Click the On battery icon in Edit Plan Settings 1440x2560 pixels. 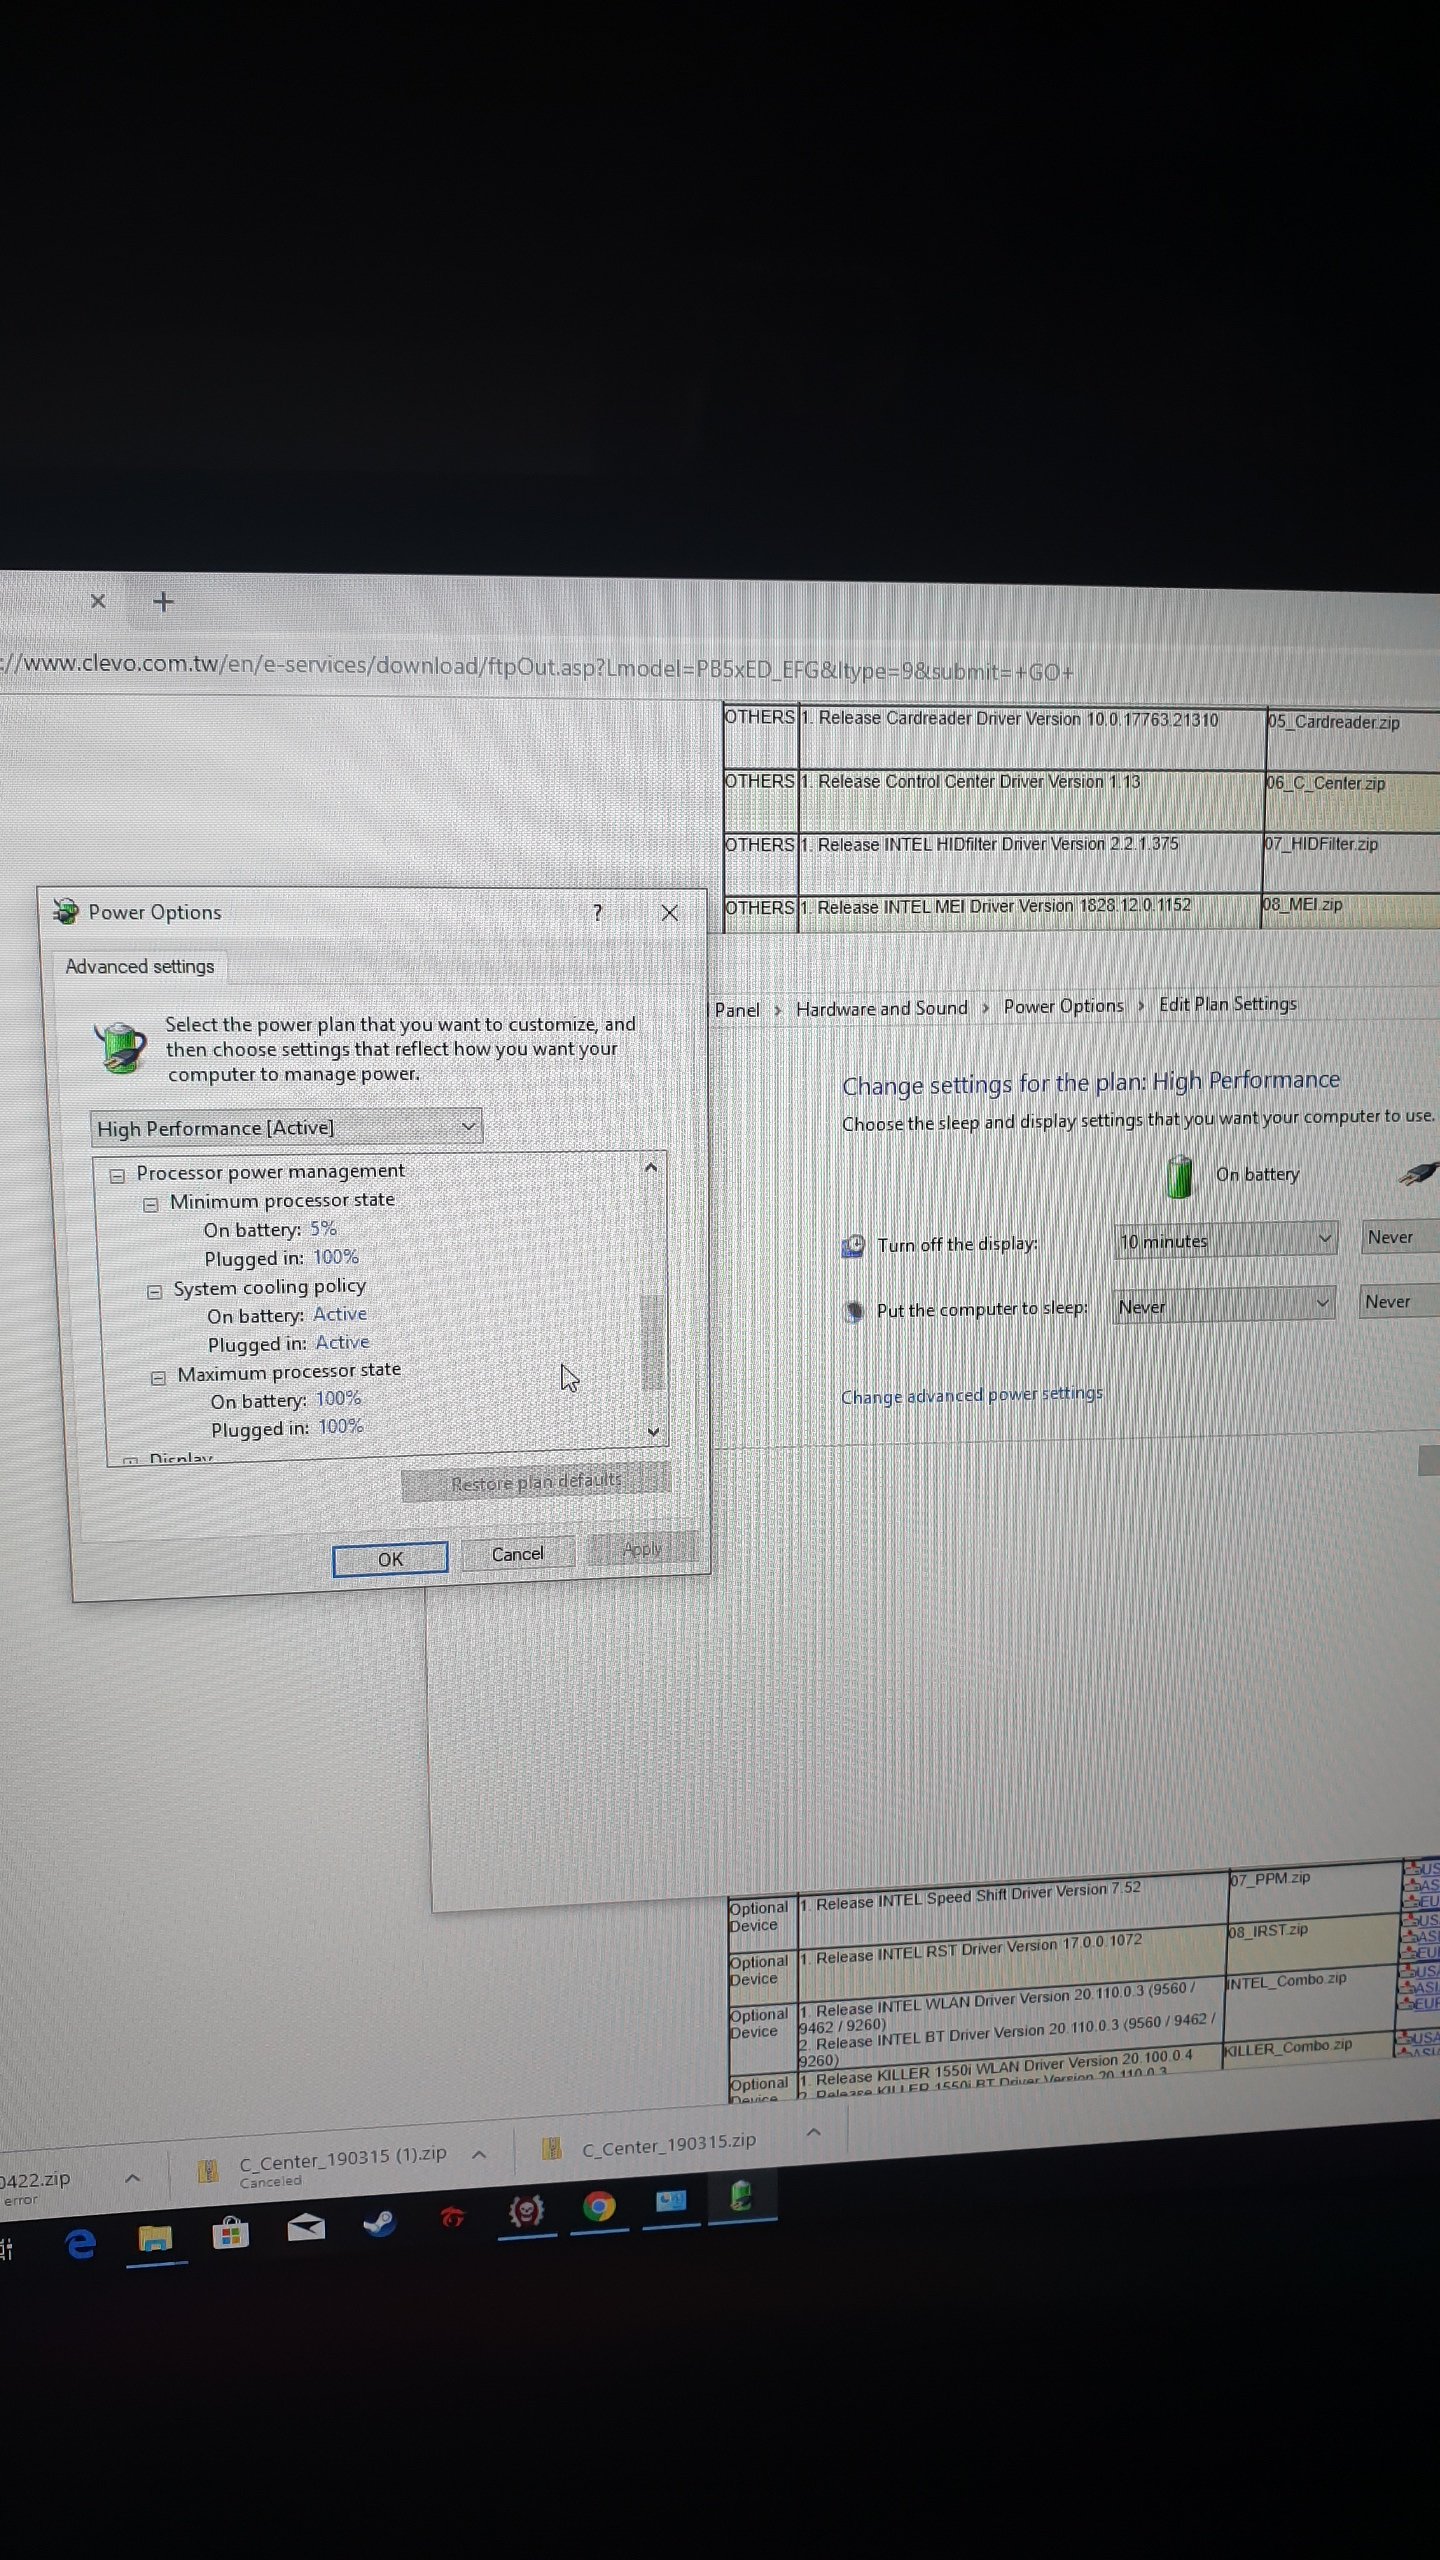point(1180,1176)
